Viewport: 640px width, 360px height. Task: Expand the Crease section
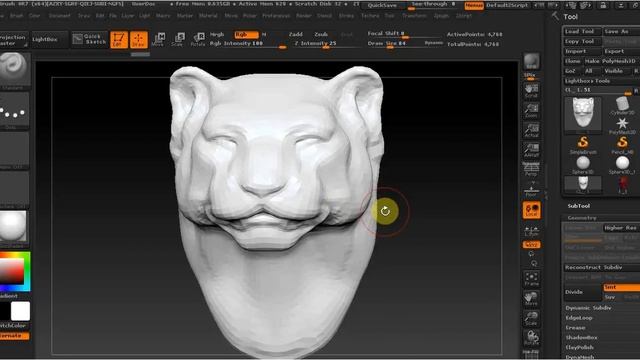pos(575,327)
